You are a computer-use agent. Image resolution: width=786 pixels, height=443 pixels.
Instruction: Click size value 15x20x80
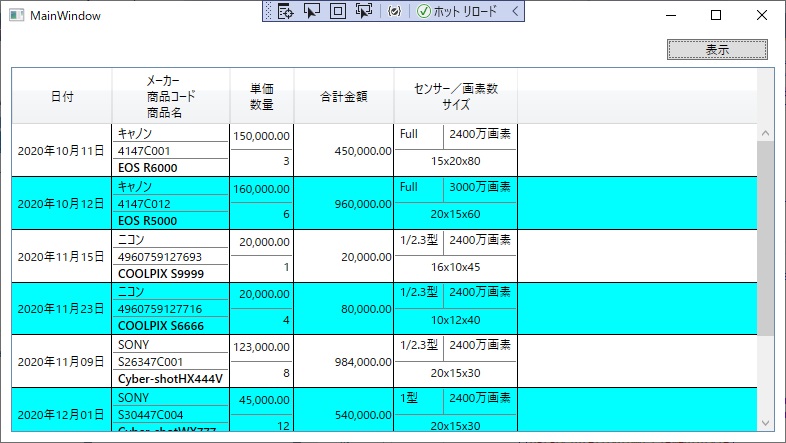point(455,161)
